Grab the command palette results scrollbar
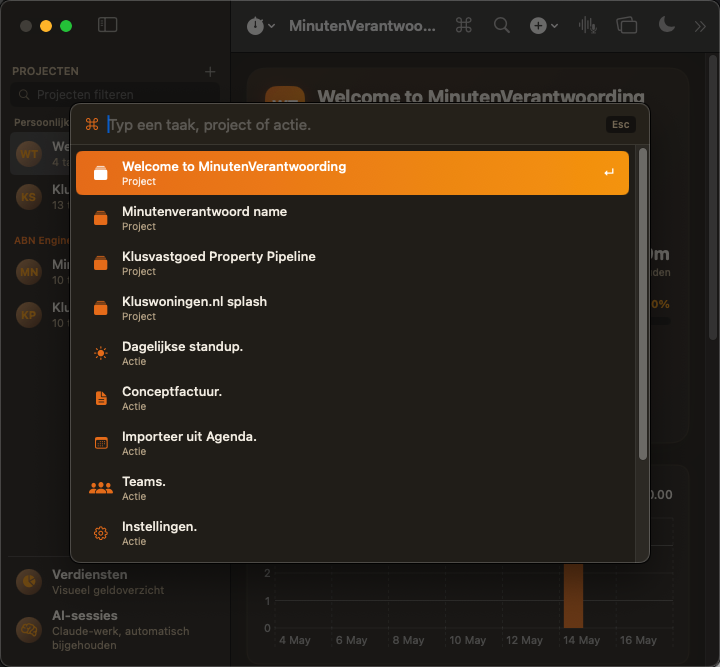The height and width of the screenshot is (667, 720). (x=643, y=303)
